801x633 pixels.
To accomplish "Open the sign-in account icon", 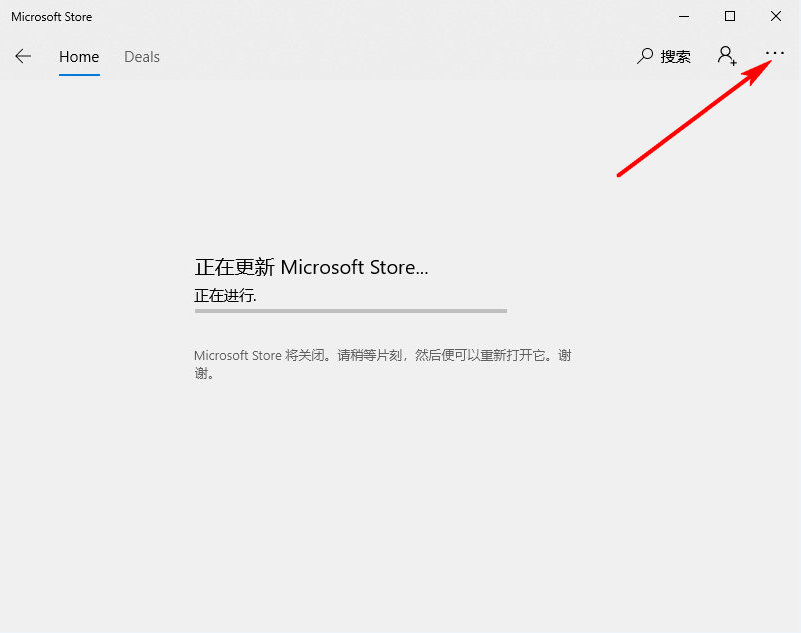I will pyautogui.click(x=727, y=55).
